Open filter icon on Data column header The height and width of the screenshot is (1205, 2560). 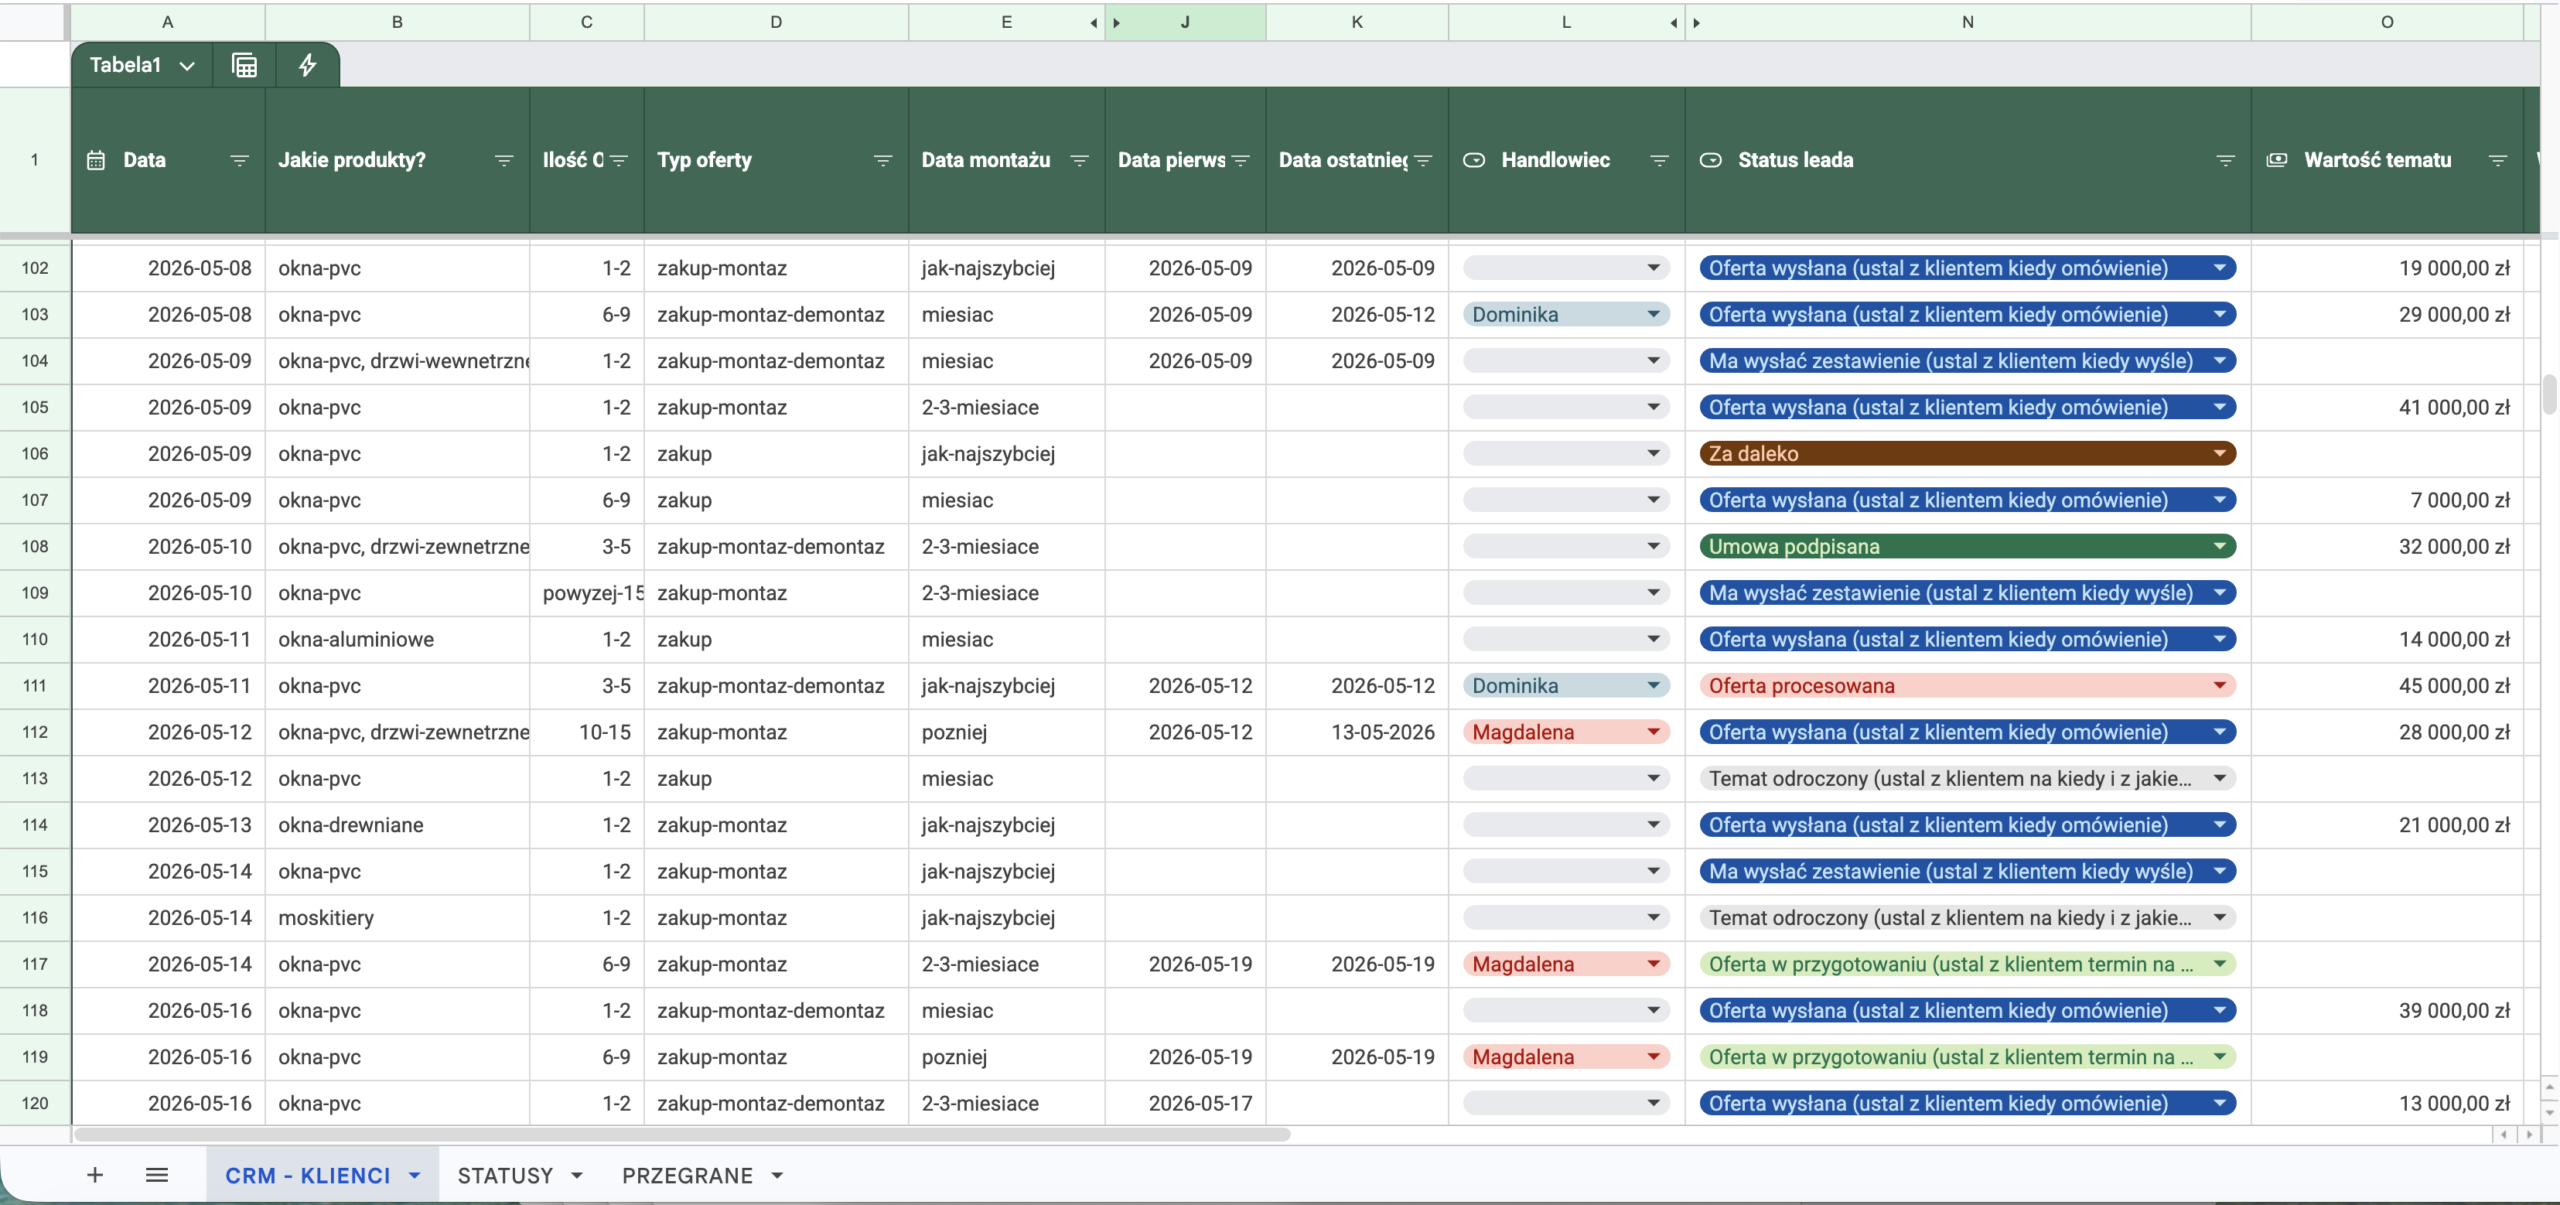click(x=239, y=160)
